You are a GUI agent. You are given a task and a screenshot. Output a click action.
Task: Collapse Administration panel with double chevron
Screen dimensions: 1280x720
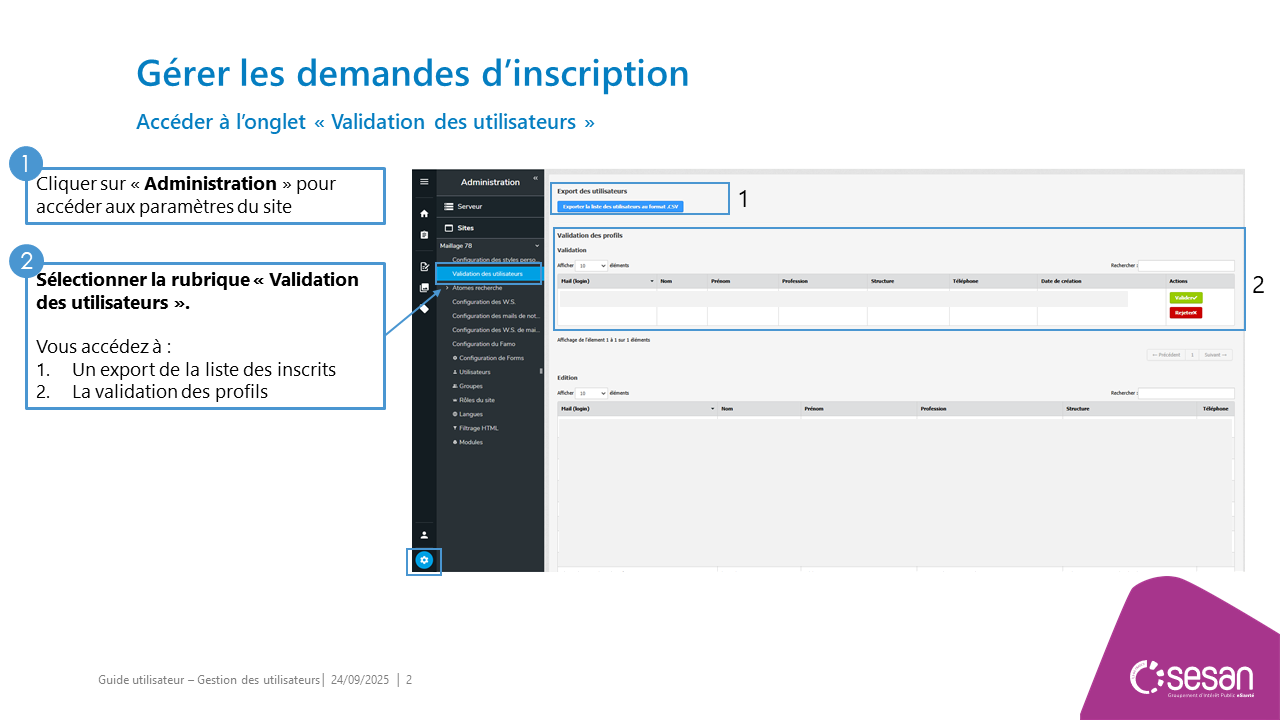535,178
